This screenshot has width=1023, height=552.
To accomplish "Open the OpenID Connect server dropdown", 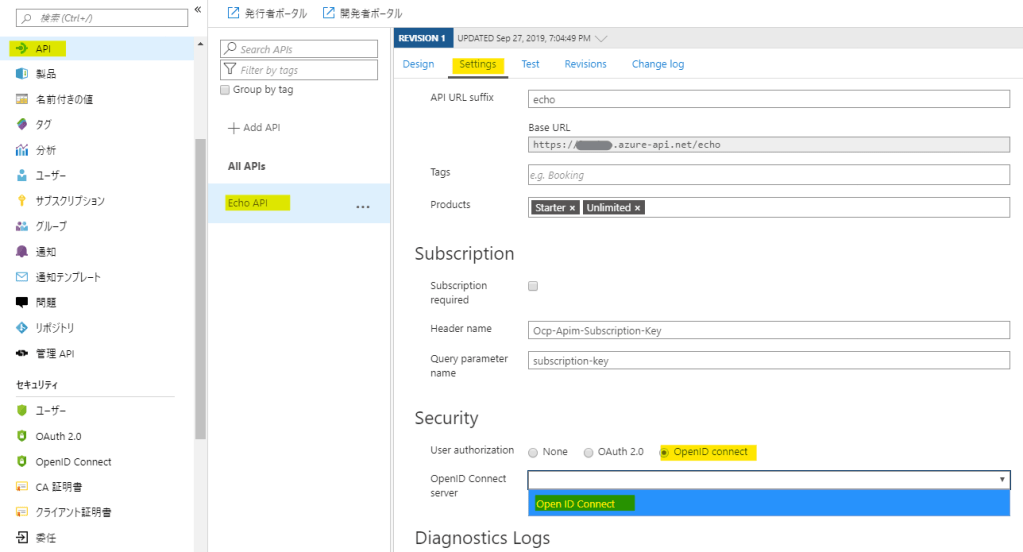I will point(768,480).
